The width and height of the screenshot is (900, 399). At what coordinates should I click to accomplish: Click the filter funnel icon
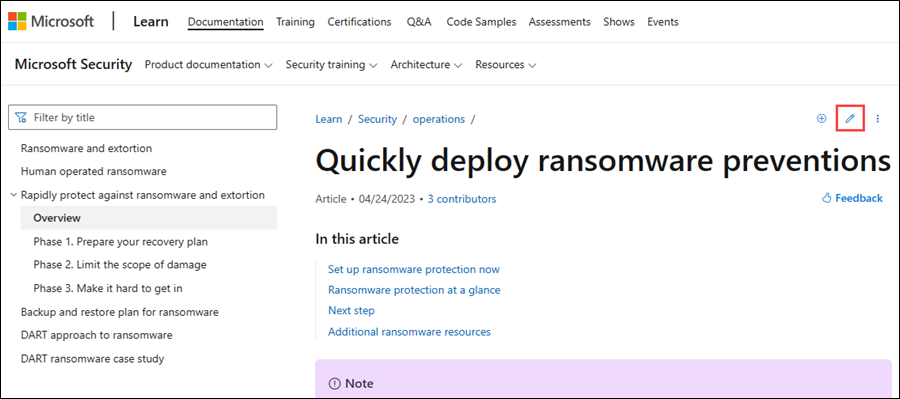[x=21, y=117]
